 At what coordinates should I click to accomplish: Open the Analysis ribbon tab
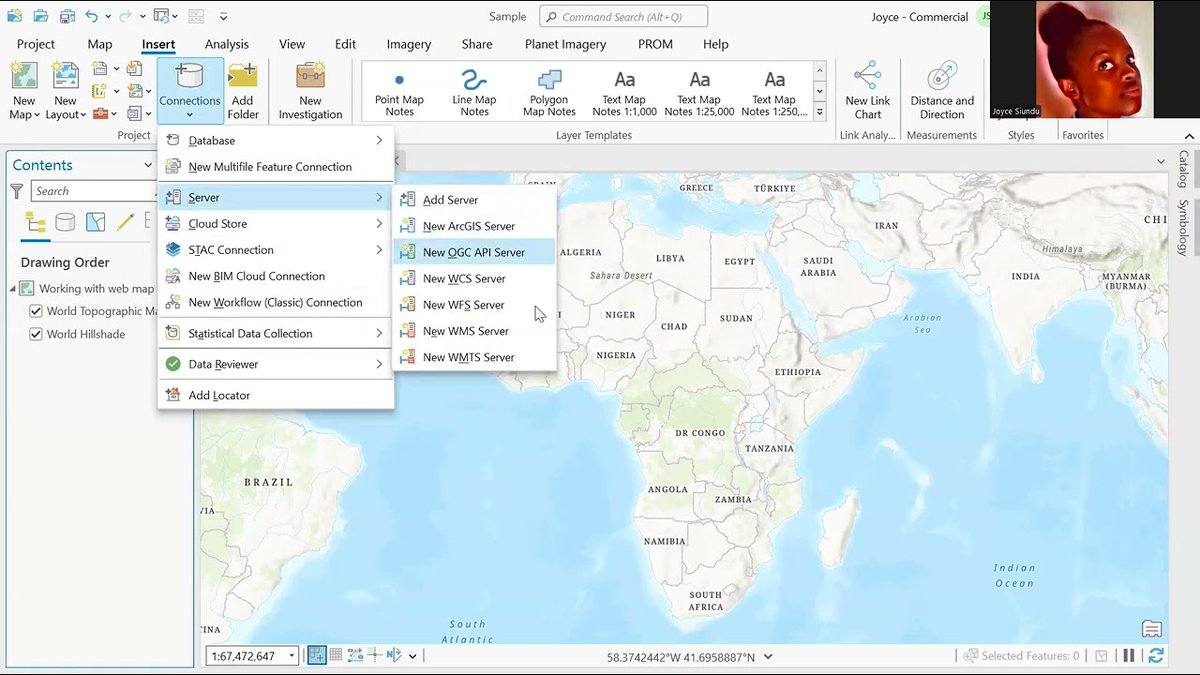point(227,44)
